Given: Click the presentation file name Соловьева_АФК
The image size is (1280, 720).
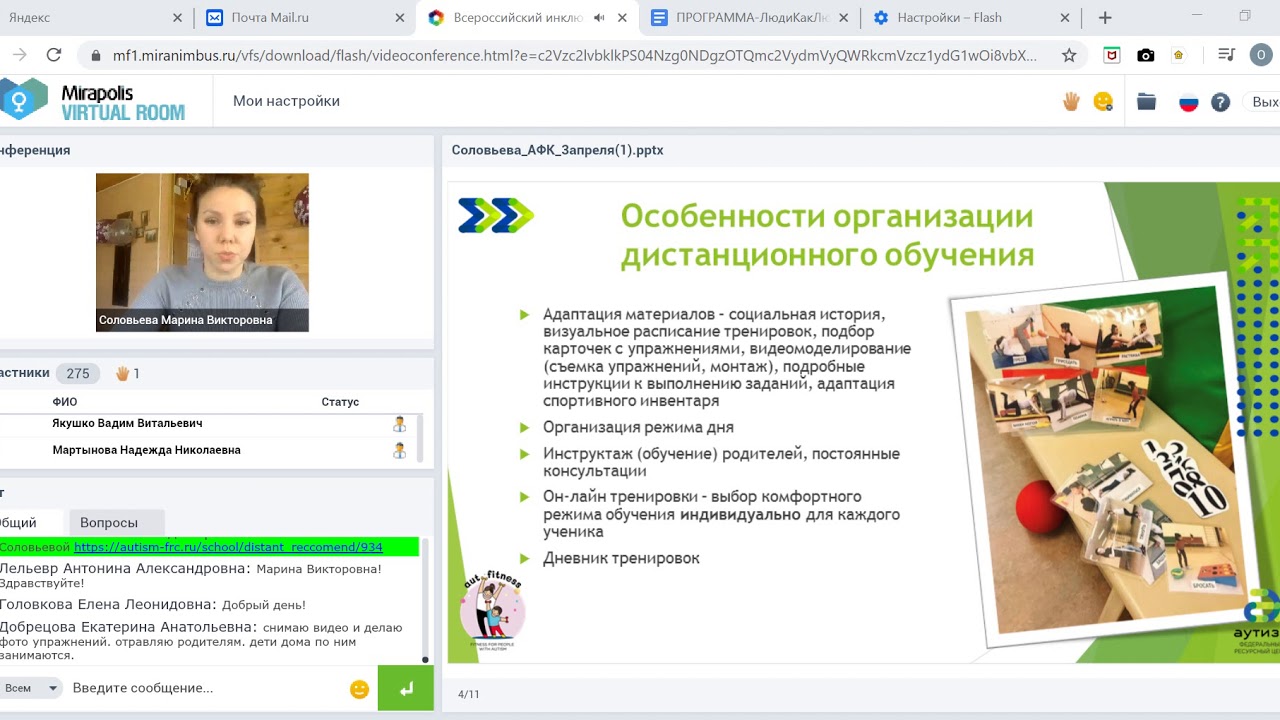Looking at the screenshot, I should (557, 150).
